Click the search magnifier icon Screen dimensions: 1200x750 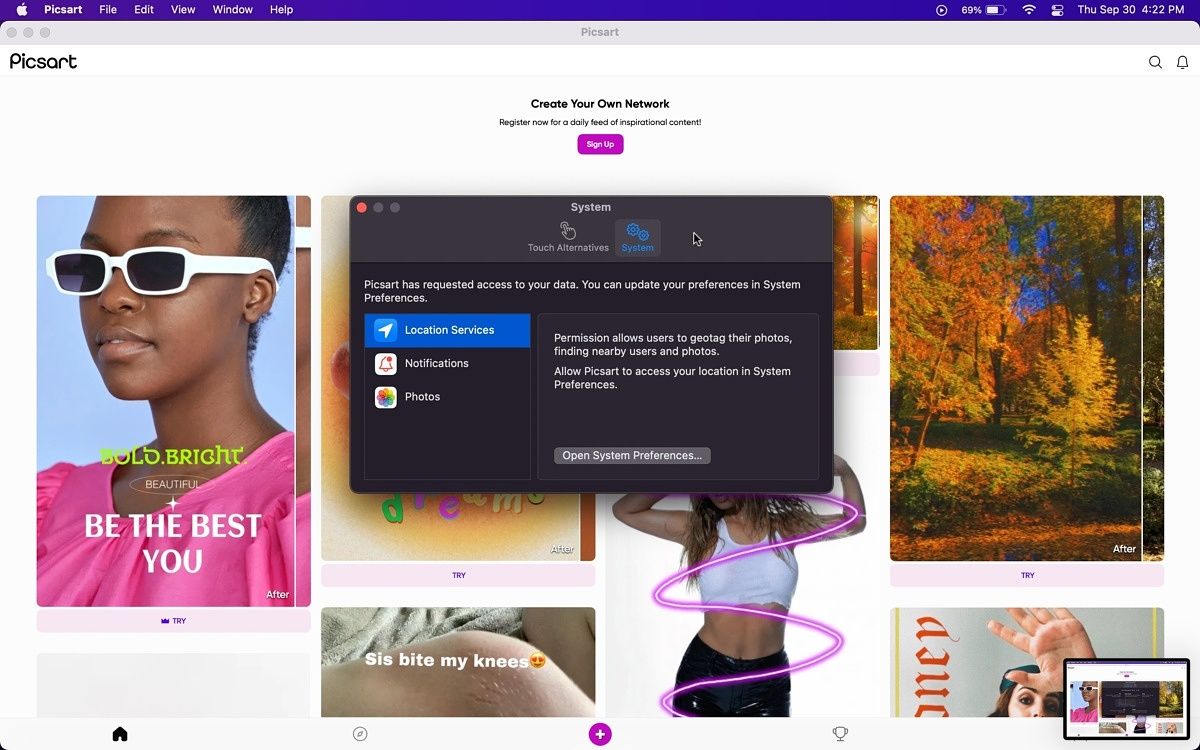coord(1155,62)
